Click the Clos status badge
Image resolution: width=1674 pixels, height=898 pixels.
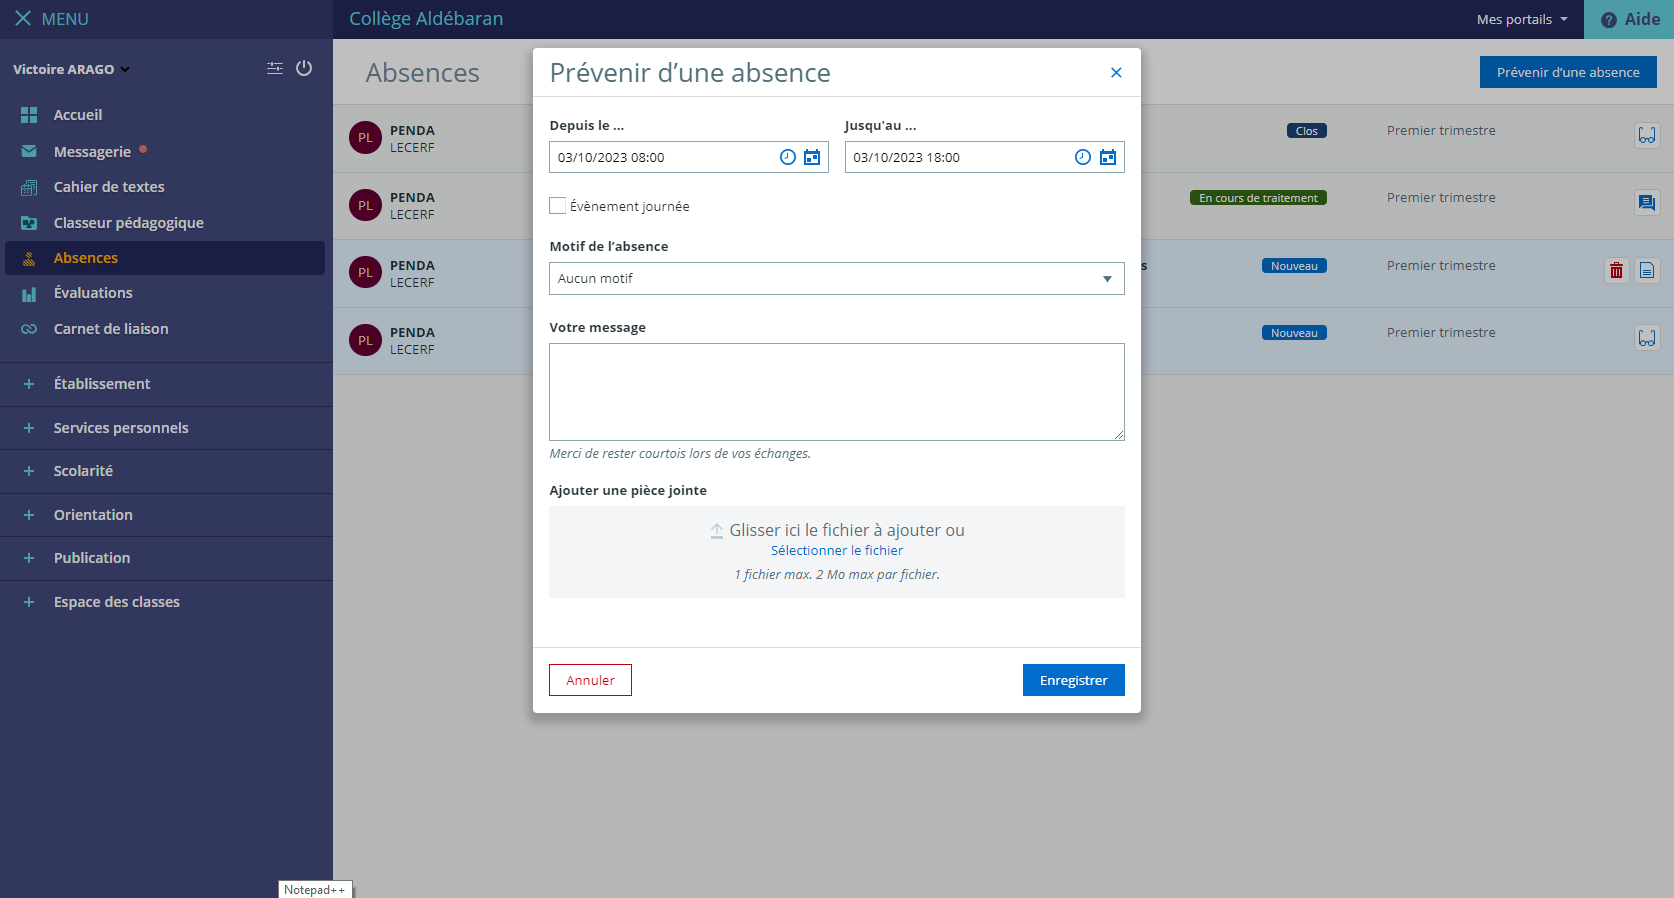coord(1306,131)
